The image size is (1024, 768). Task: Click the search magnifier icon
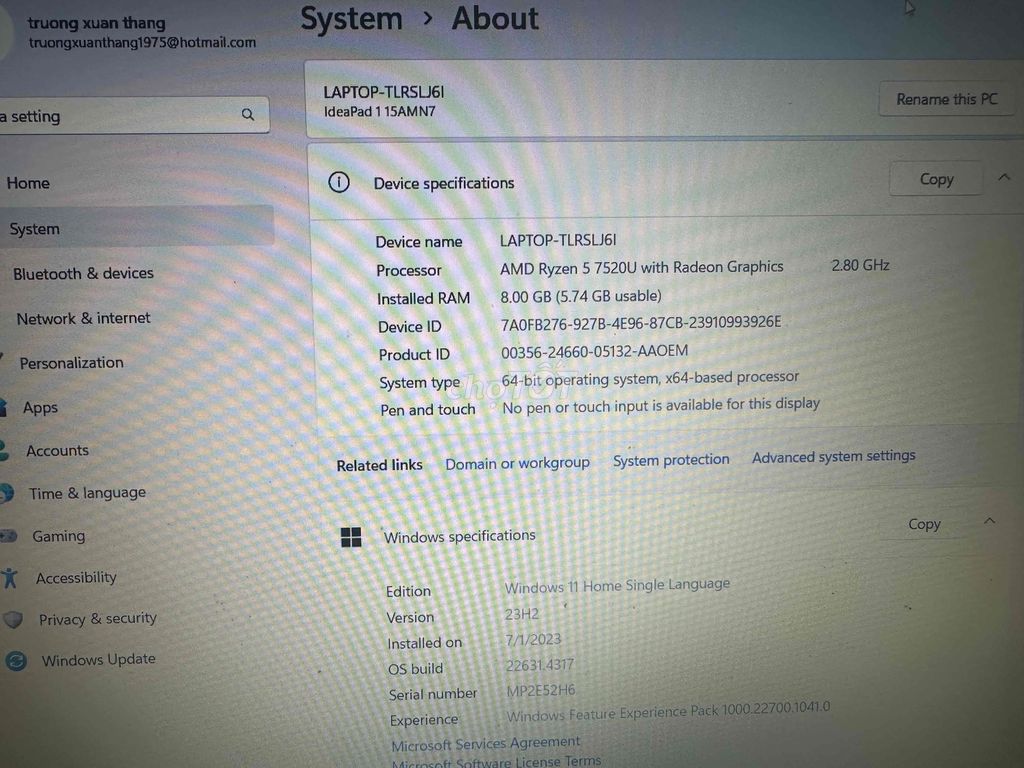click(248, 114)
